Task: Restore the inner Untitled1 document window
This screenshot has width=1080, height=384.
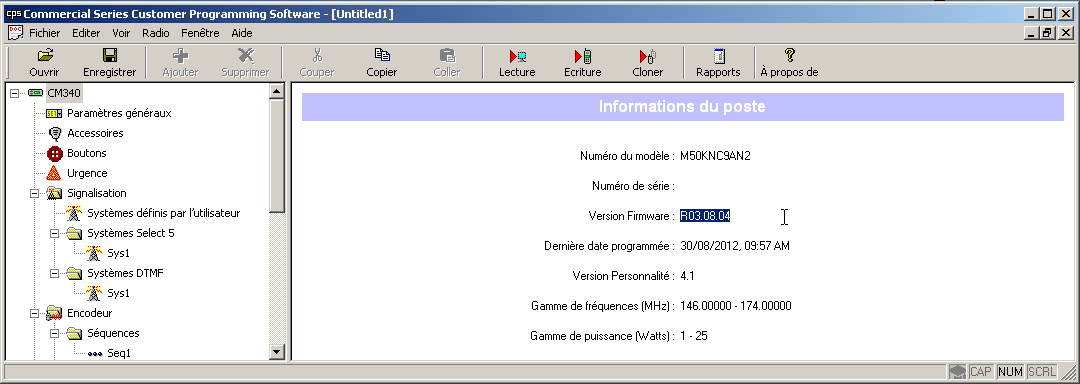Action: pos(1047,32)
